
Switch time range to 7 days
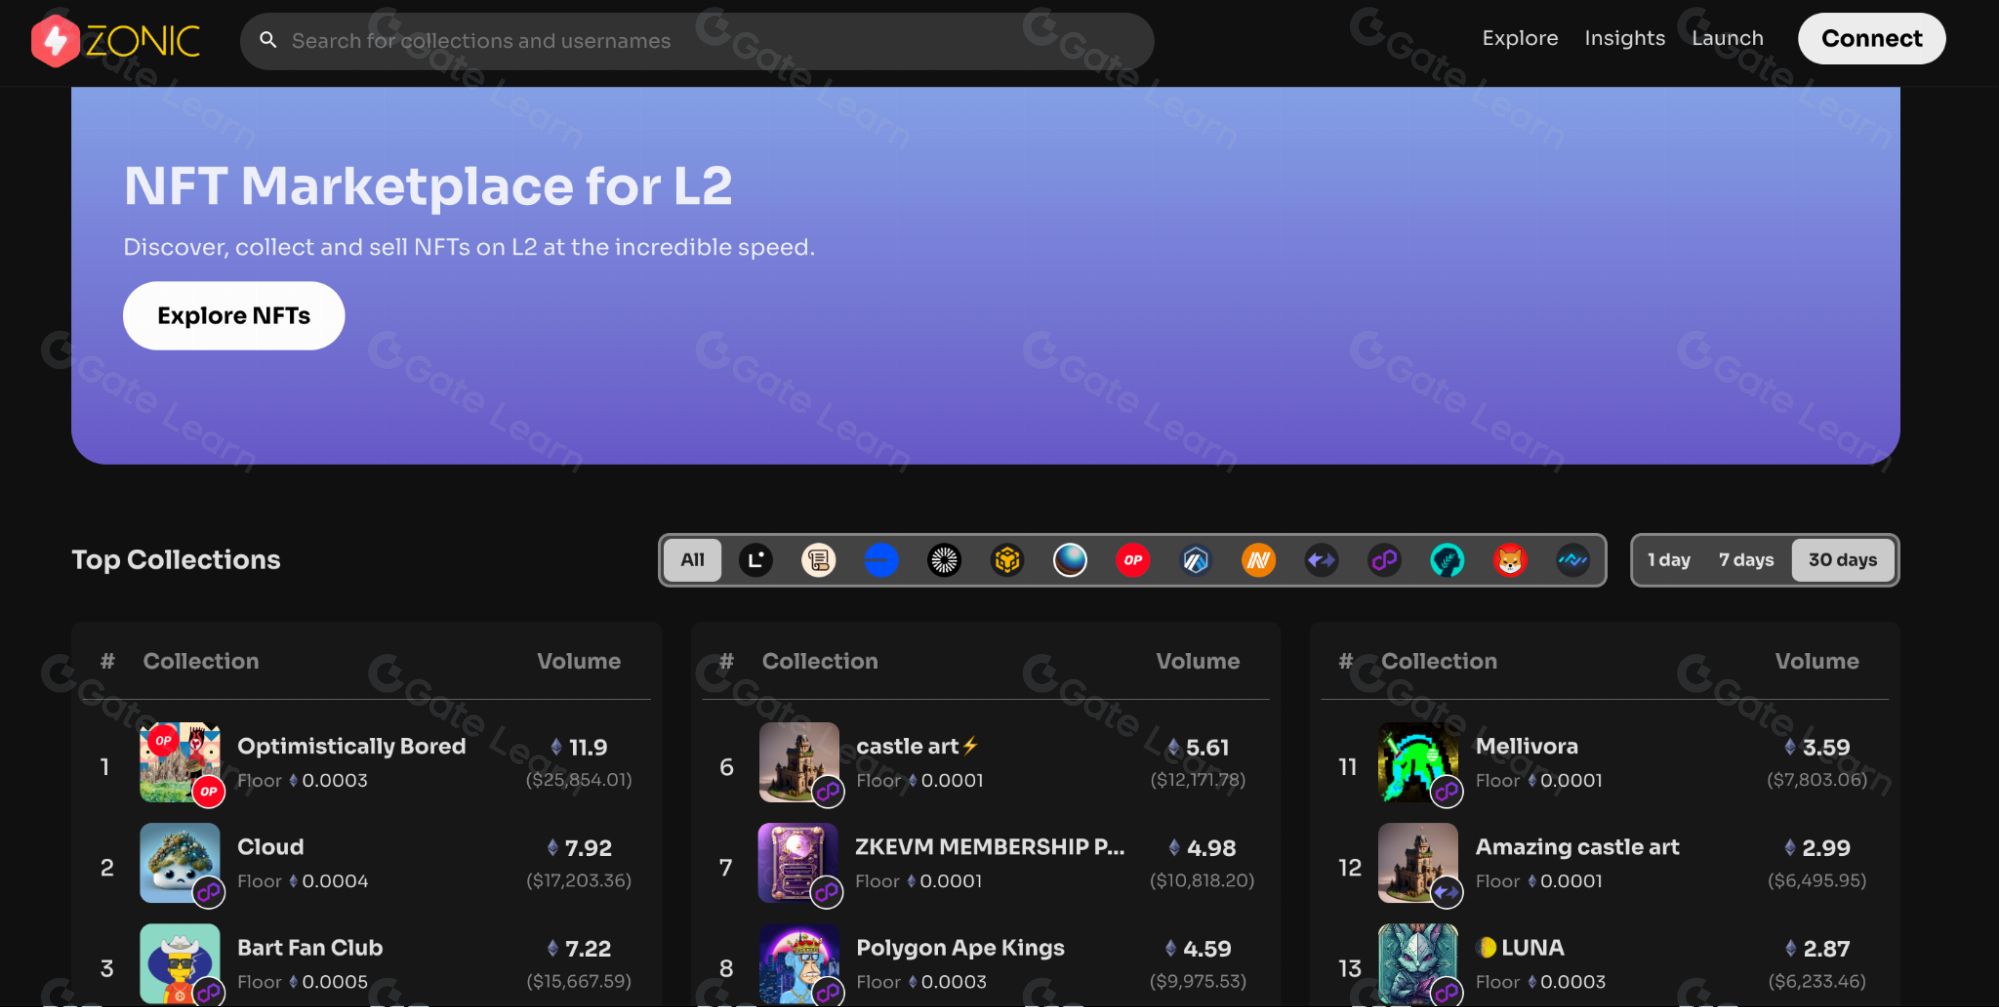tap(1745, 560)
